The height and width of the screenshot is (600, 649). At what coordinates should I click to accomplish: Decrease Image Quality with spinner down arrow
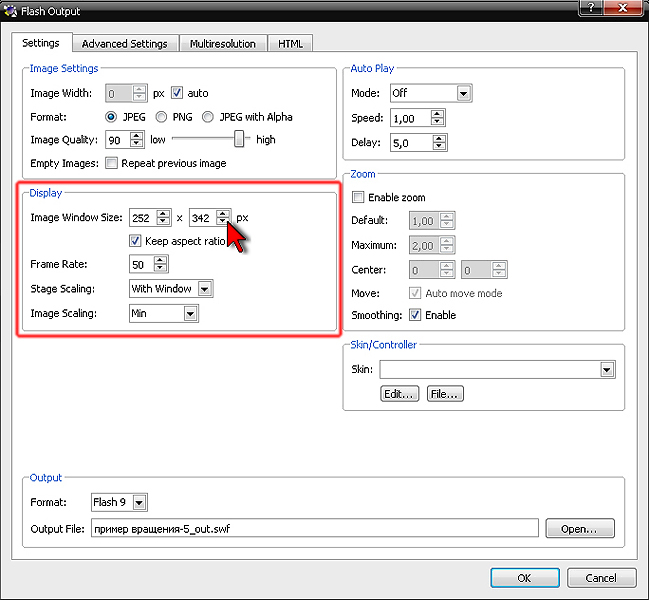point(137,144)
